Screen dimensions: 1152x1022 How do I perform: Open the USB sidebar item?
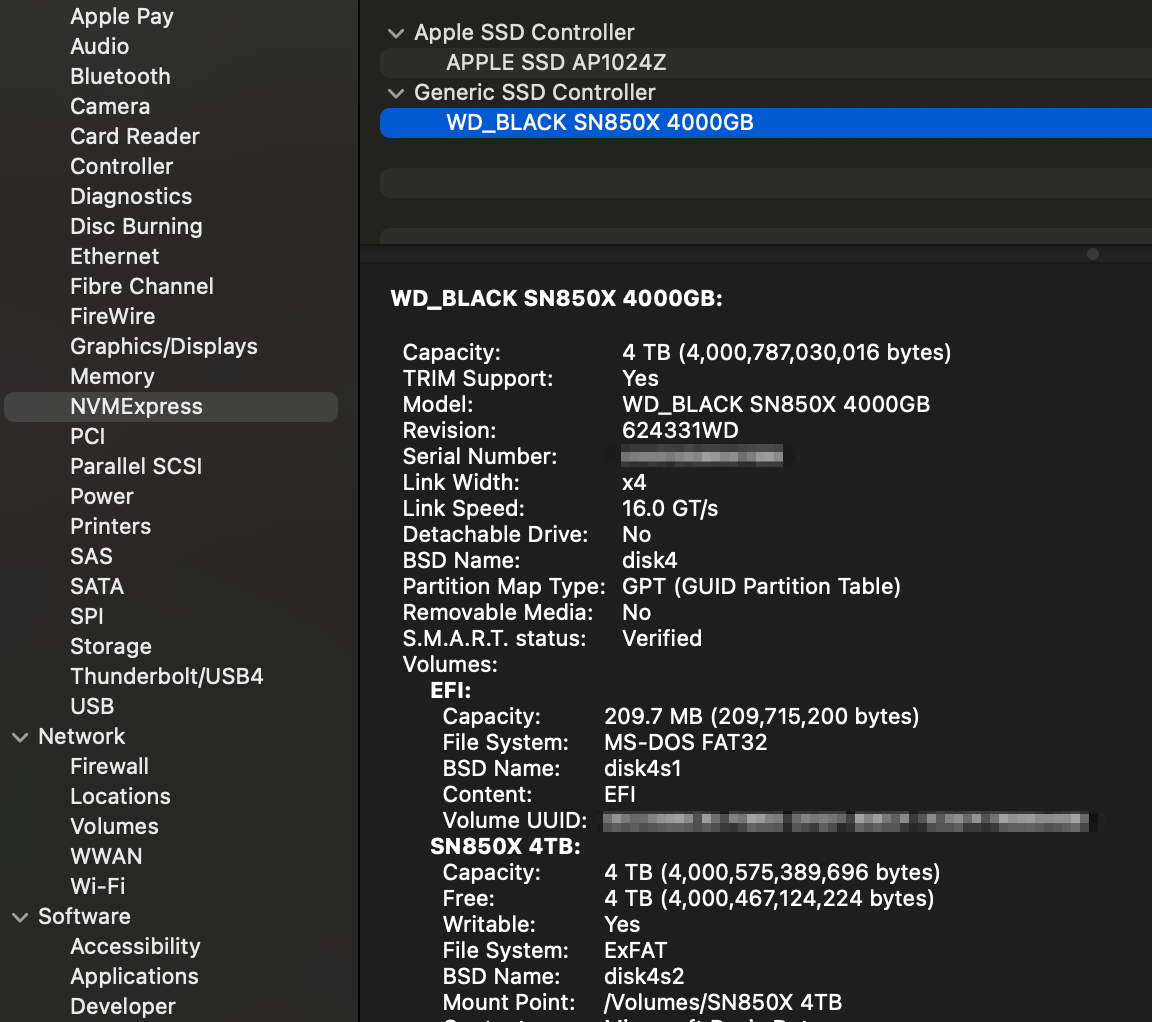pos(92,707)
